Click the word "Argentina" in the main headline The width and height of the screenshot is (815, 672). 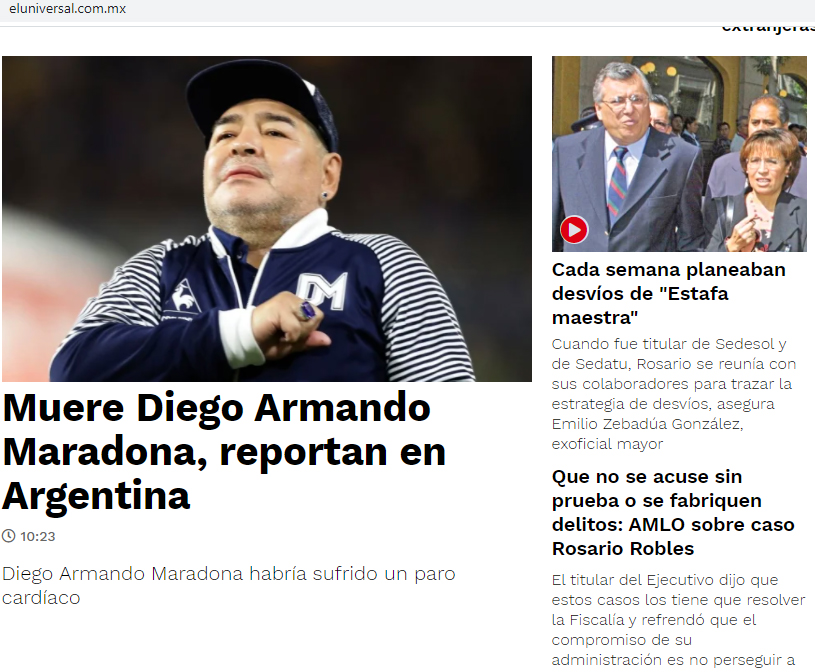96,496
